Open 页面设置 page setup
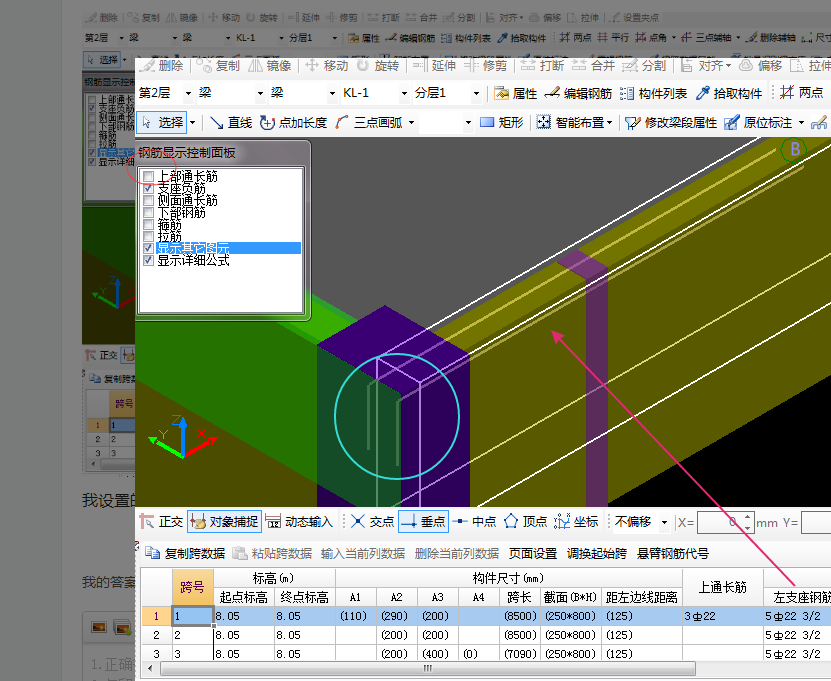The width and height of the screenshot is (831, 681). click(x=533, y=554)
